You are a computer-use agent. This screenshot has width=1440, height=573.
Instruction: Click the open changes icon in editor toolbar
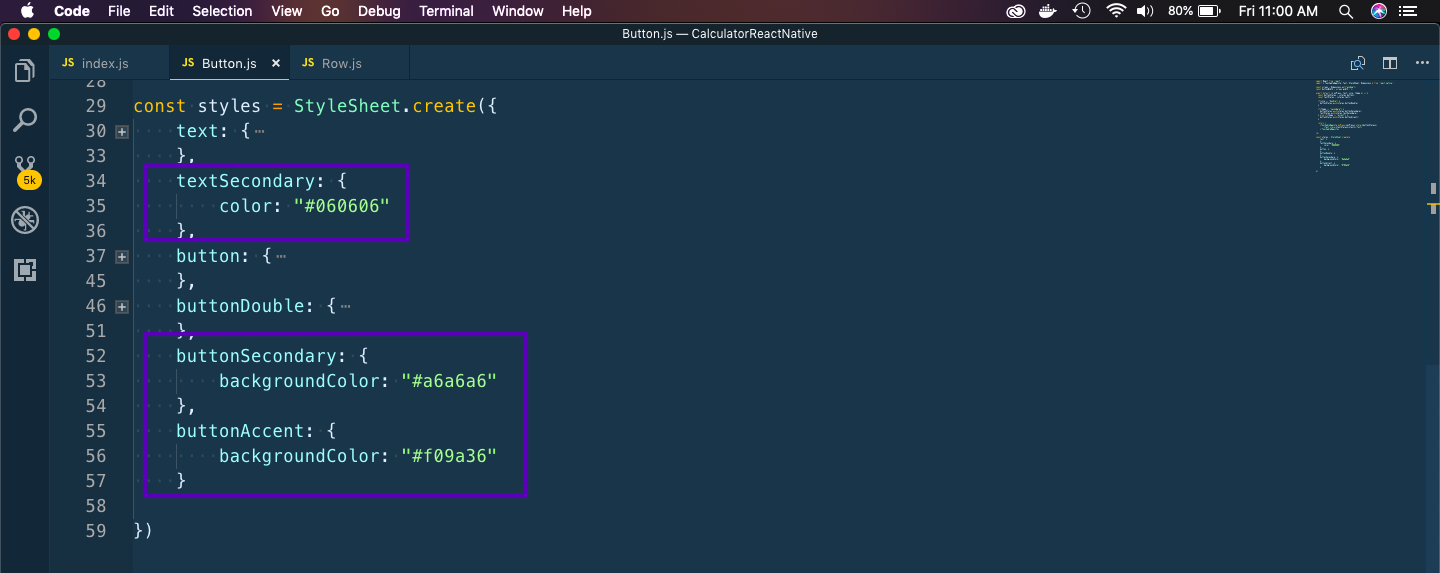coord(1357,63)
